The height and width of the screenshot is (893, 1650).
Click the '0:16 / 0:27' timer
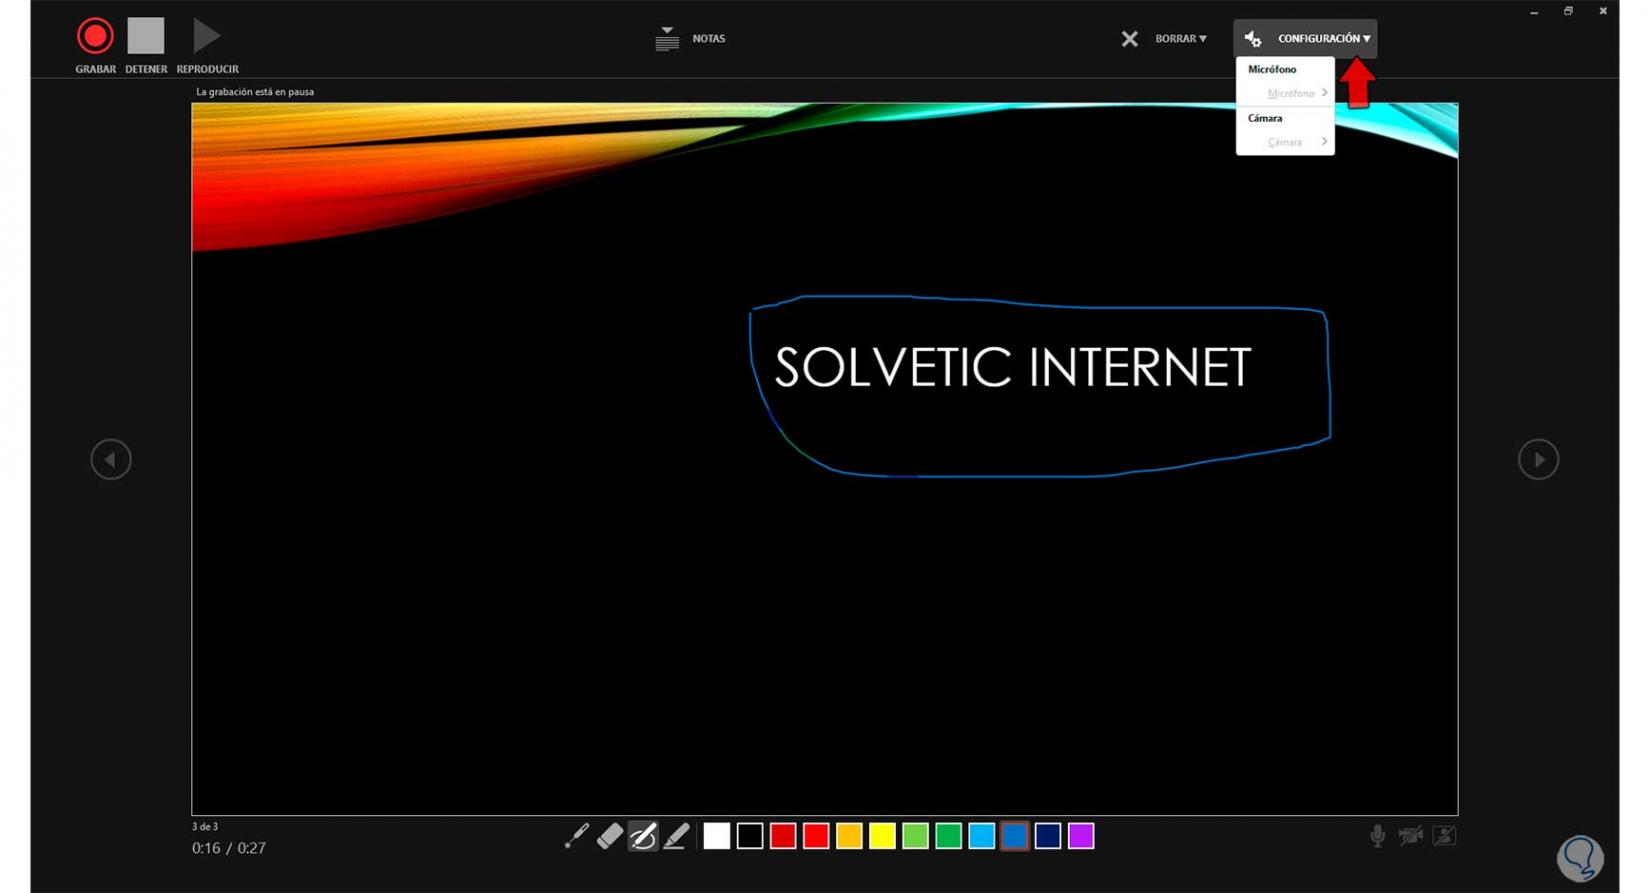pyautogui.click(x=229, y=848)
